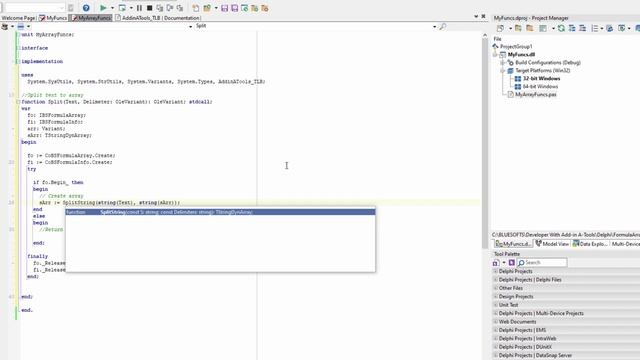Select the MyArrayFuncs editor tab
This screenshot has width=640, height=360.
[x=91, y=18]
